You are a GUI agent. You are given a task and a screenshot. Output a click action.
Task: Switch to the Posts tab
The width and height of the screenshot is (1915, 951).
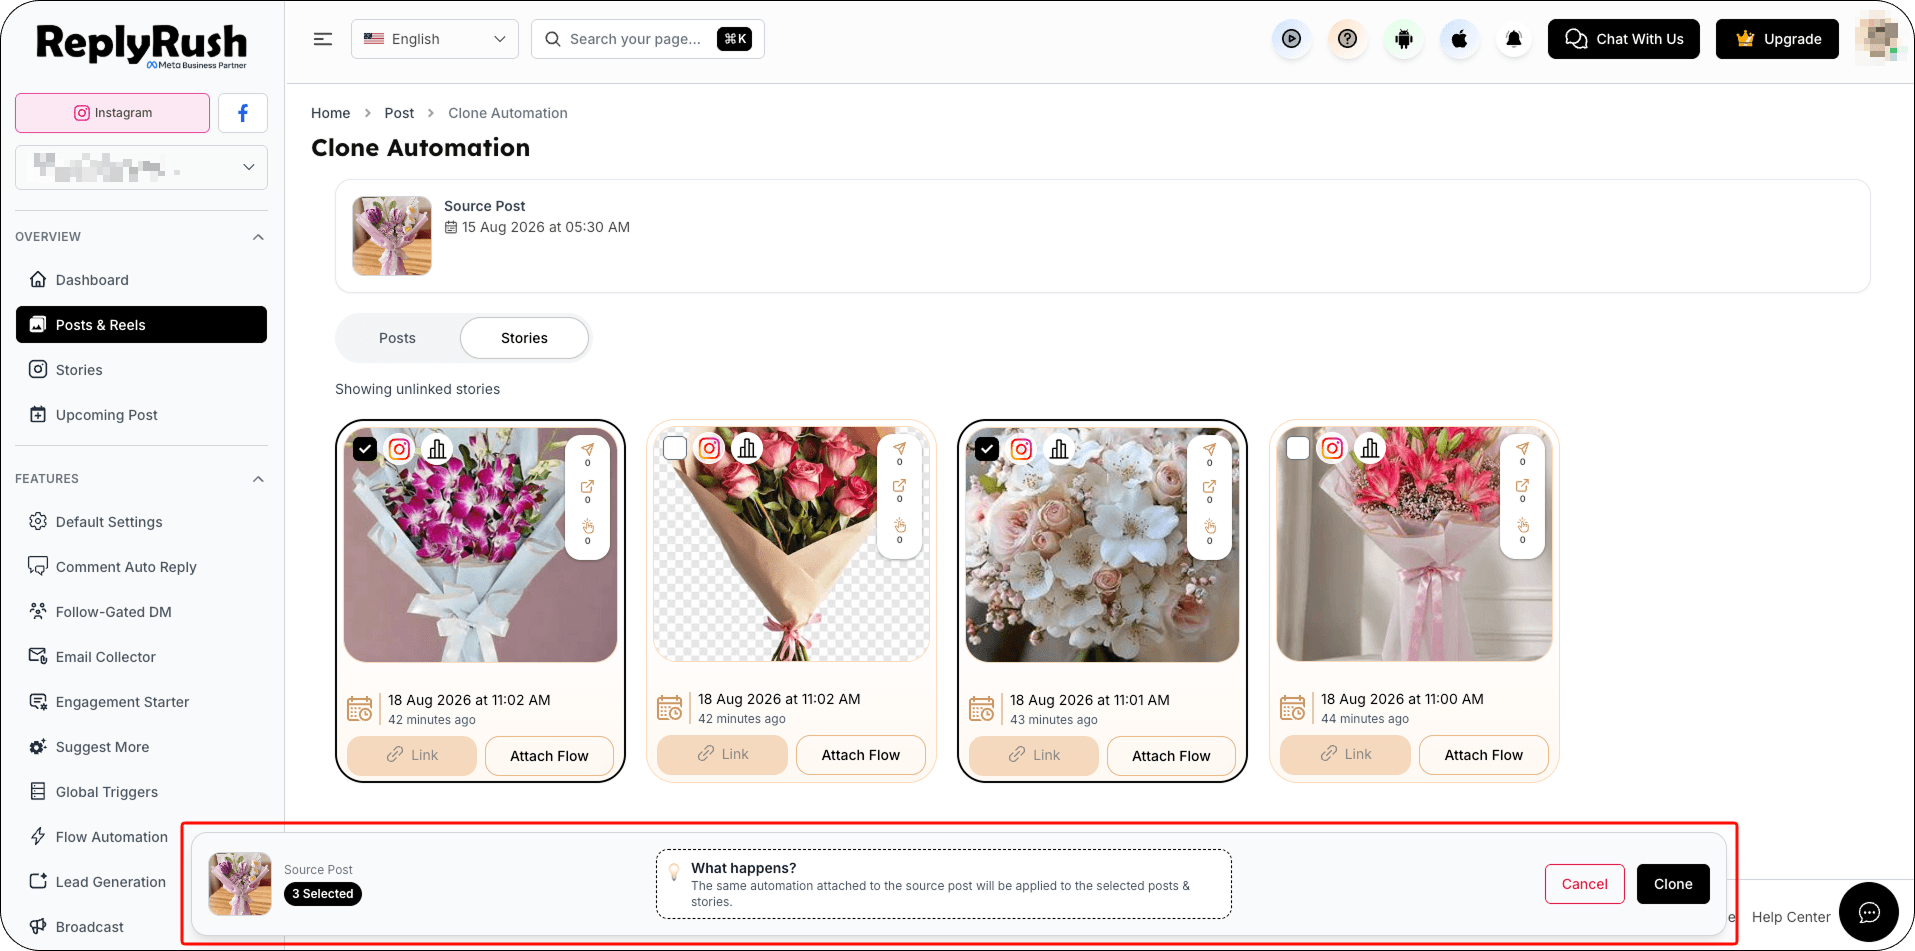pyautogui.click(x=397, y=338)
